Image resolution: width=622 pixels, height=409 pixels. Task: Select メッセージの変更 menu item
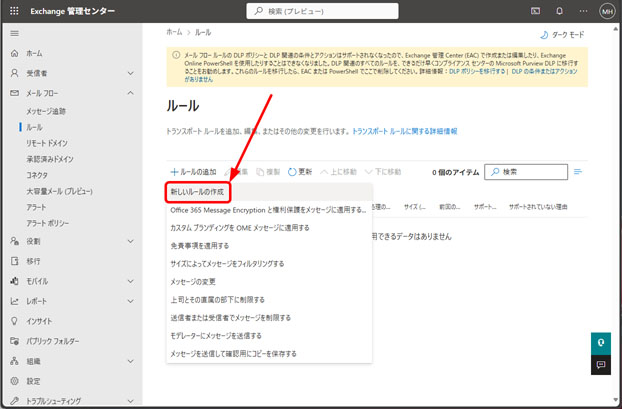pos(269,282)
